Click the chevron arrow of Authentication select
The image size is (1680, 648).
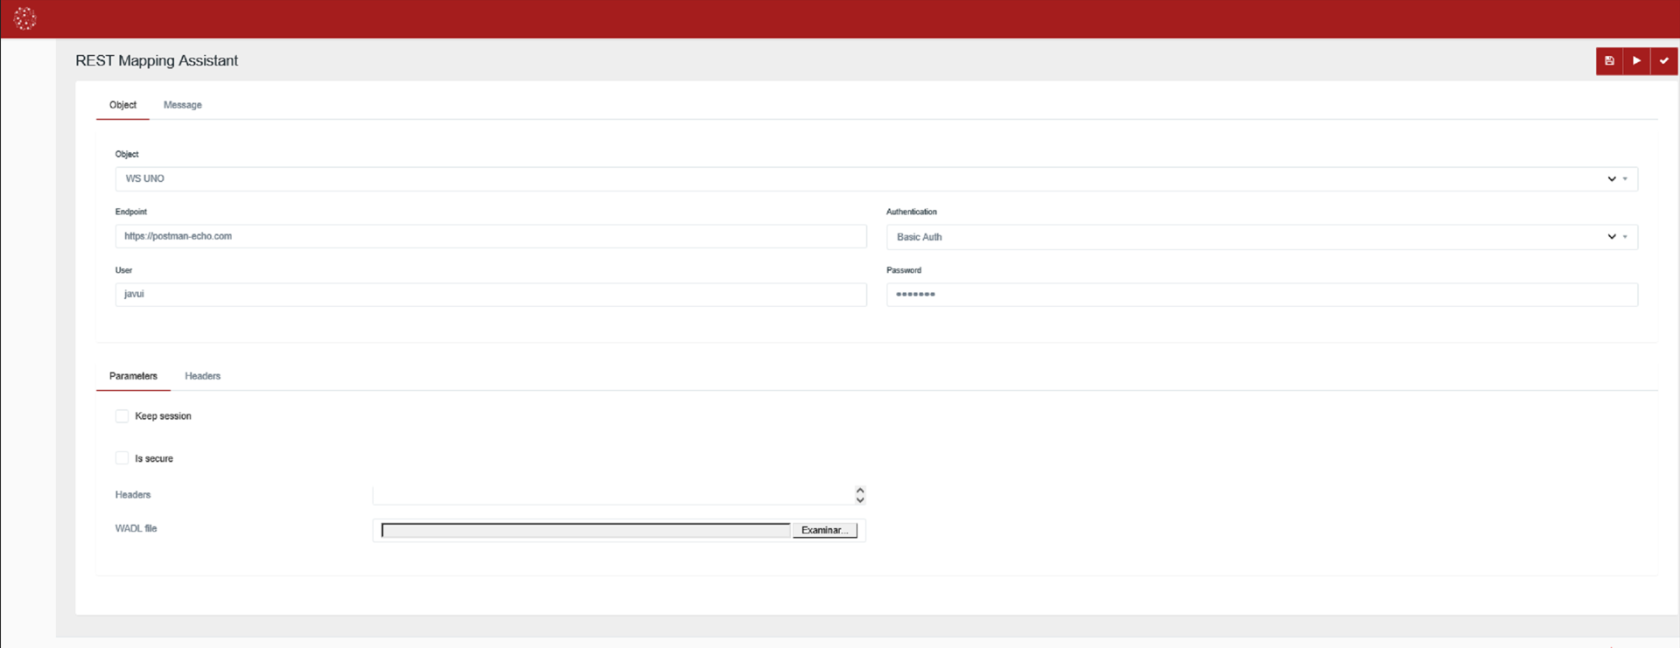point(1612,237)
